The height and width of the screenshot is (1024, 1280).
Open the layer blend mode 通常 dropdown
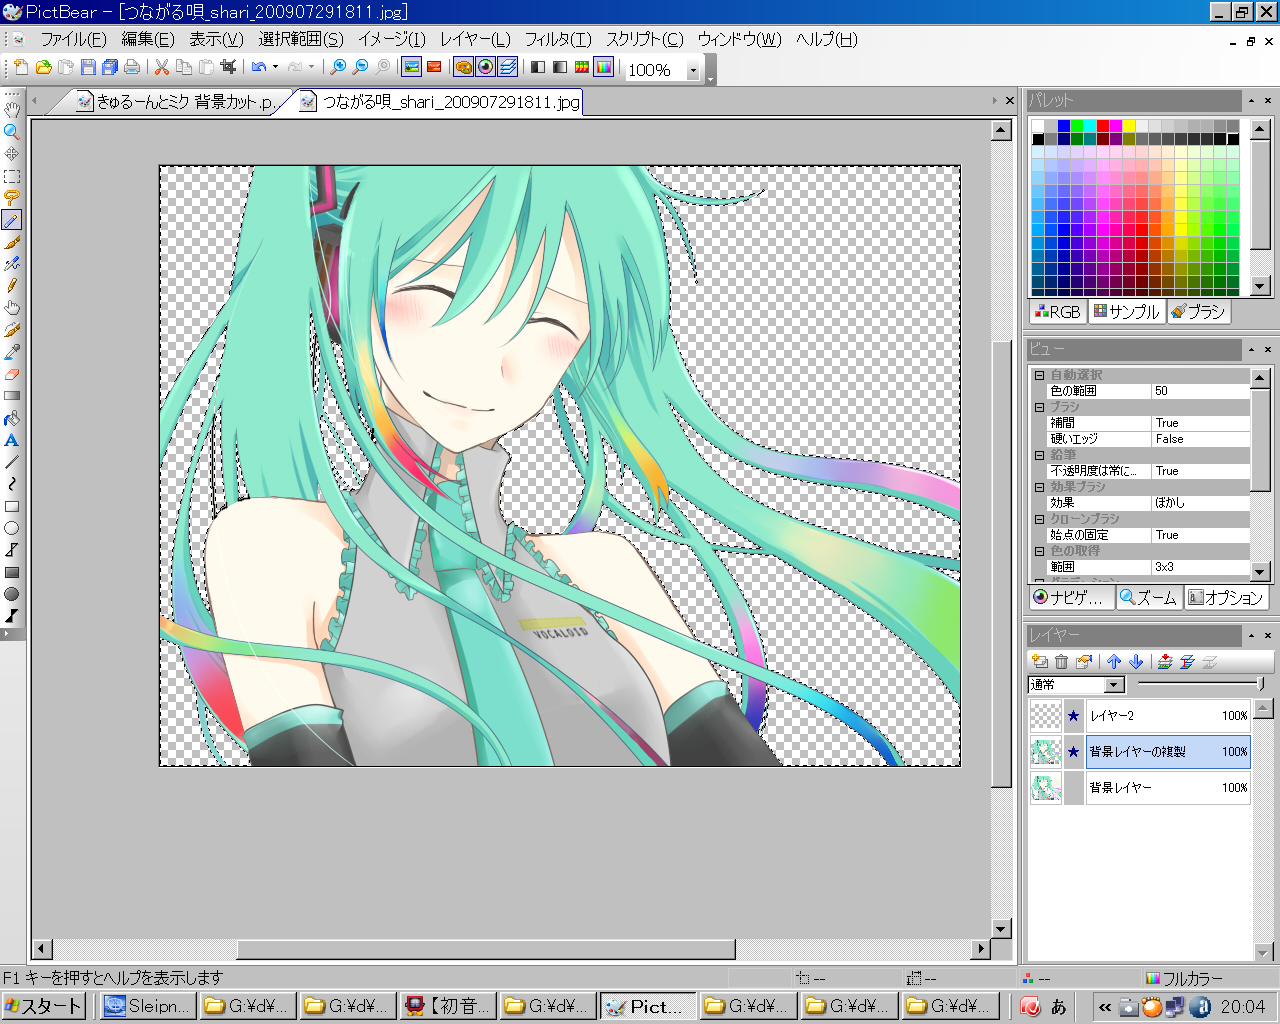click(1114, 685)
